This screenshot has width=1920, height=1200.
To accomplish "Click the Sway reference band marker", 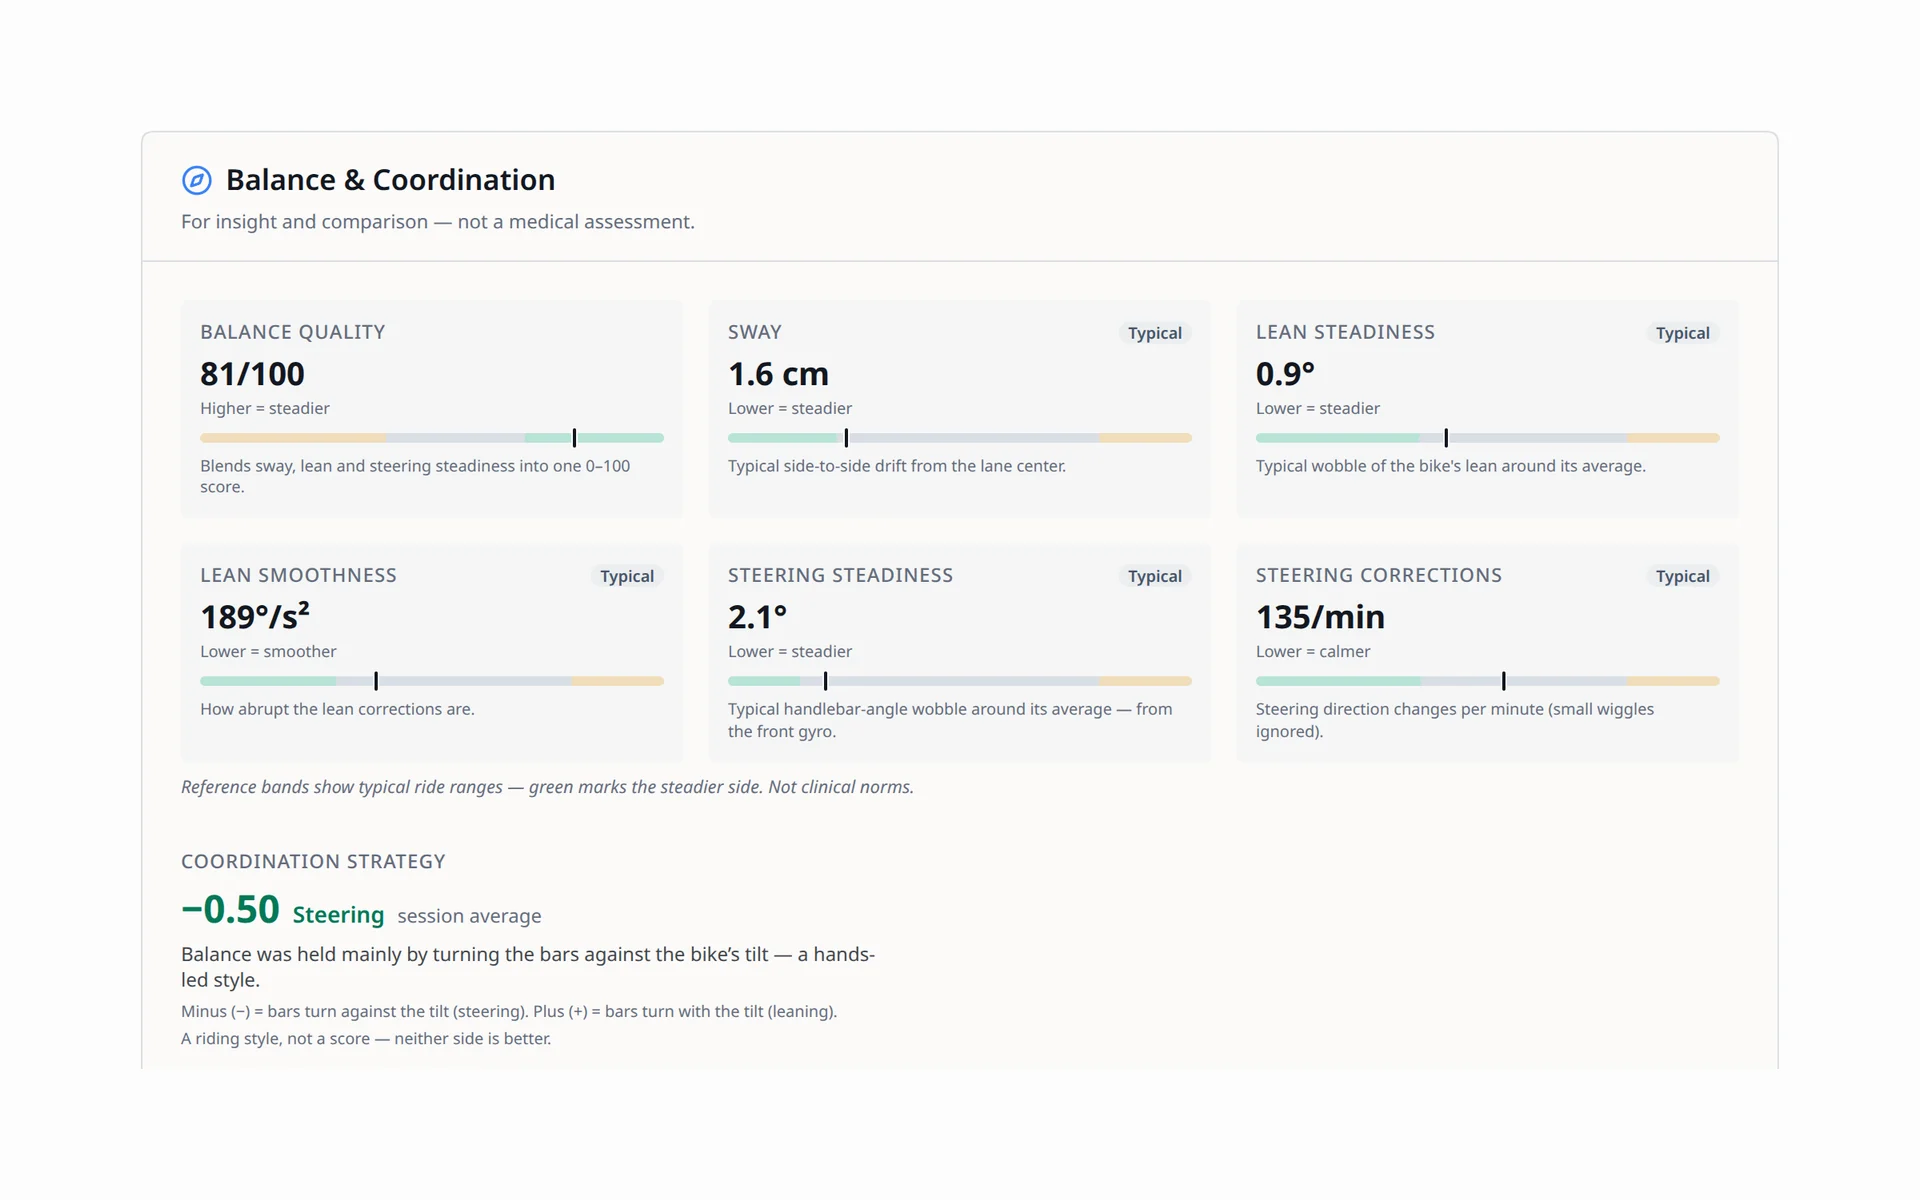I will tap(846, 438).
